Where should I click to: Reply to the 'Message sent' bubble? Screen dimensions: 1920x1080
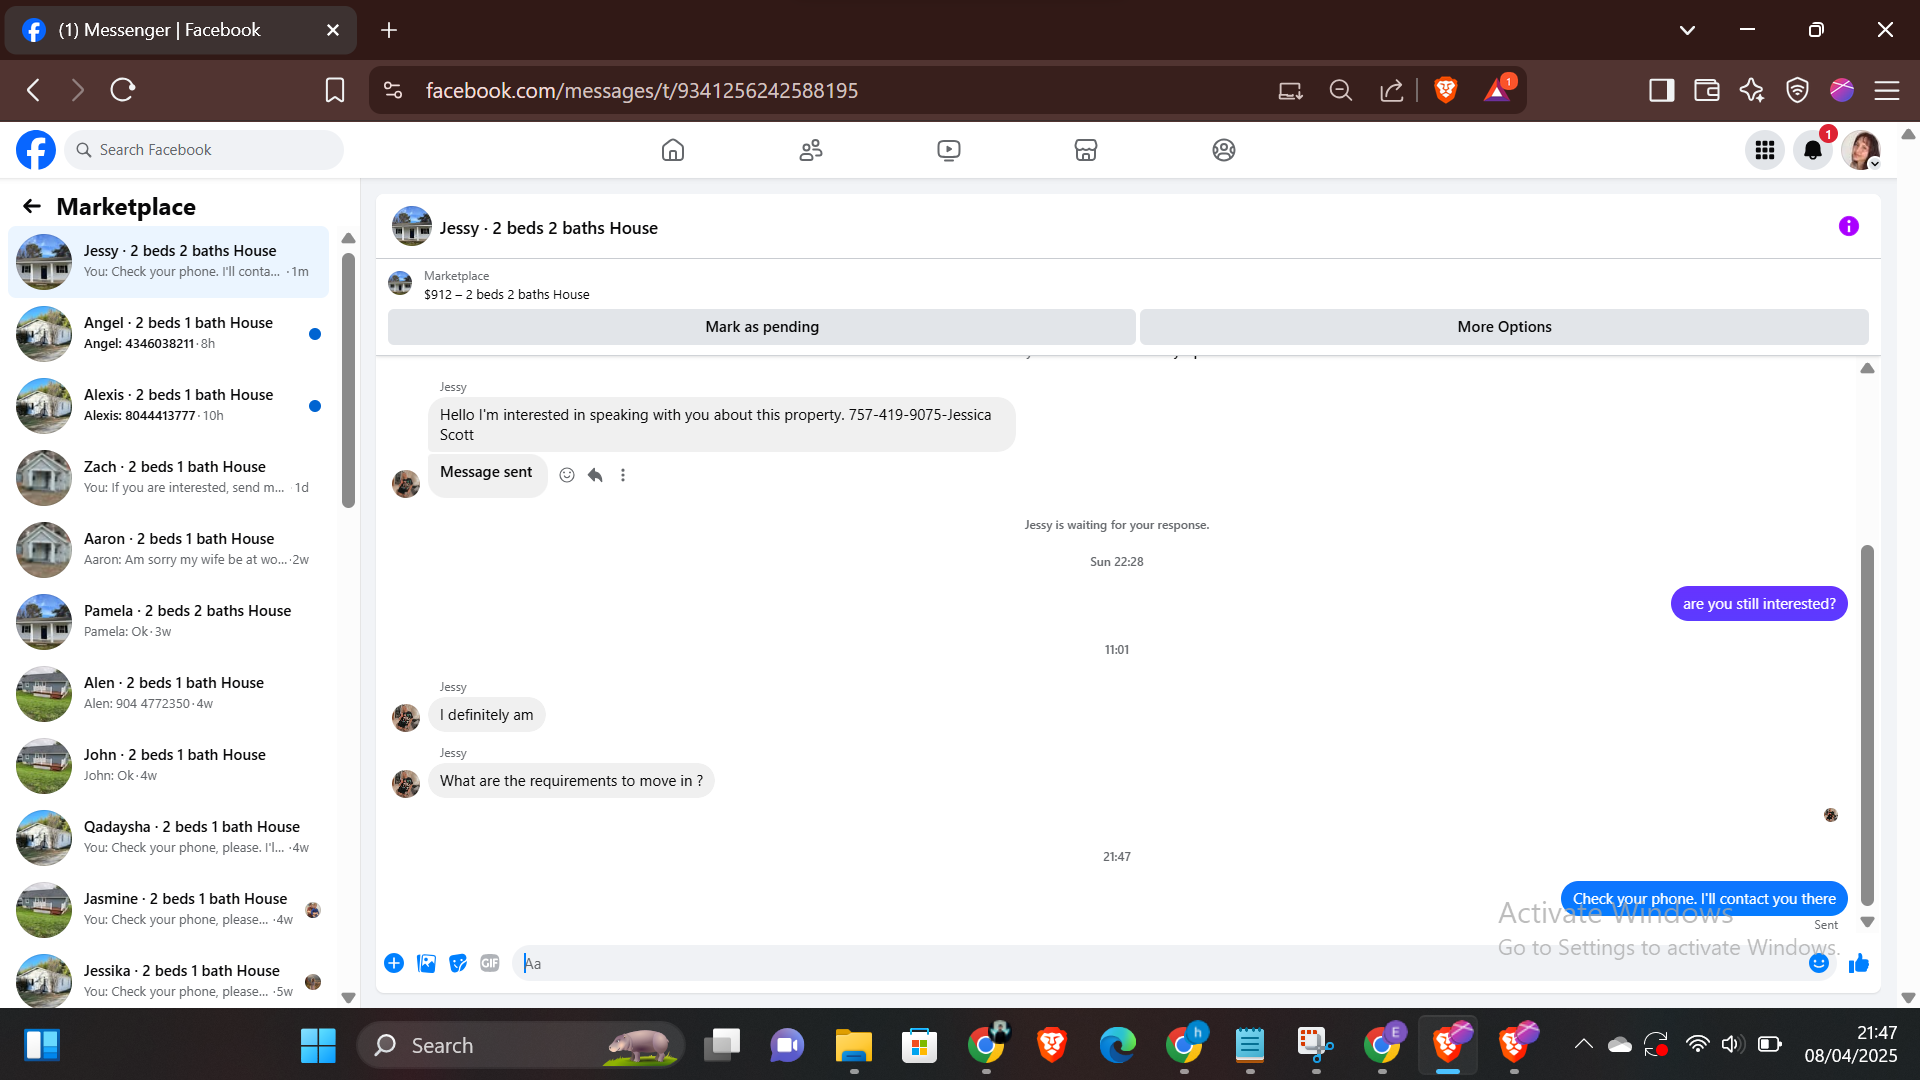tap(595, 475)
